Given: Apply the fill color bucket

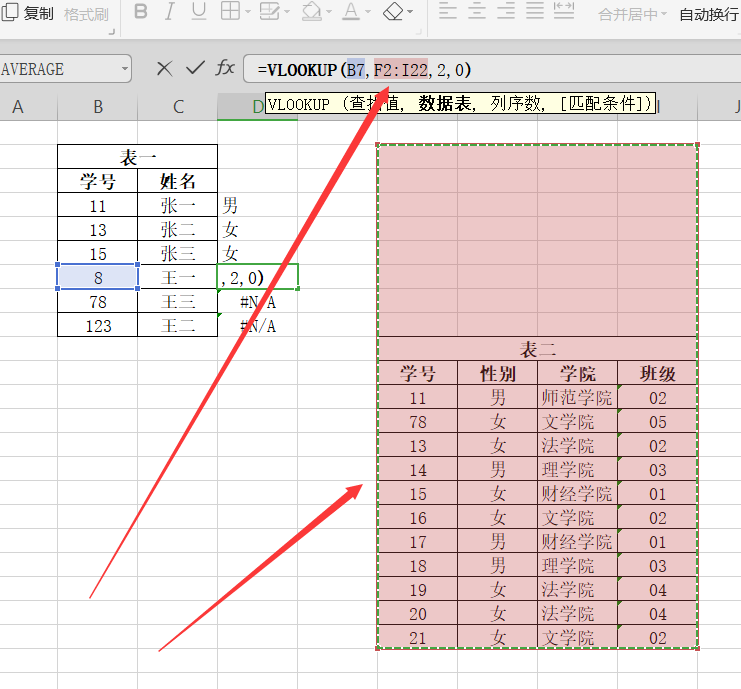Looking at the screenshot, I should pyautogui.click(x=311, y=11).
